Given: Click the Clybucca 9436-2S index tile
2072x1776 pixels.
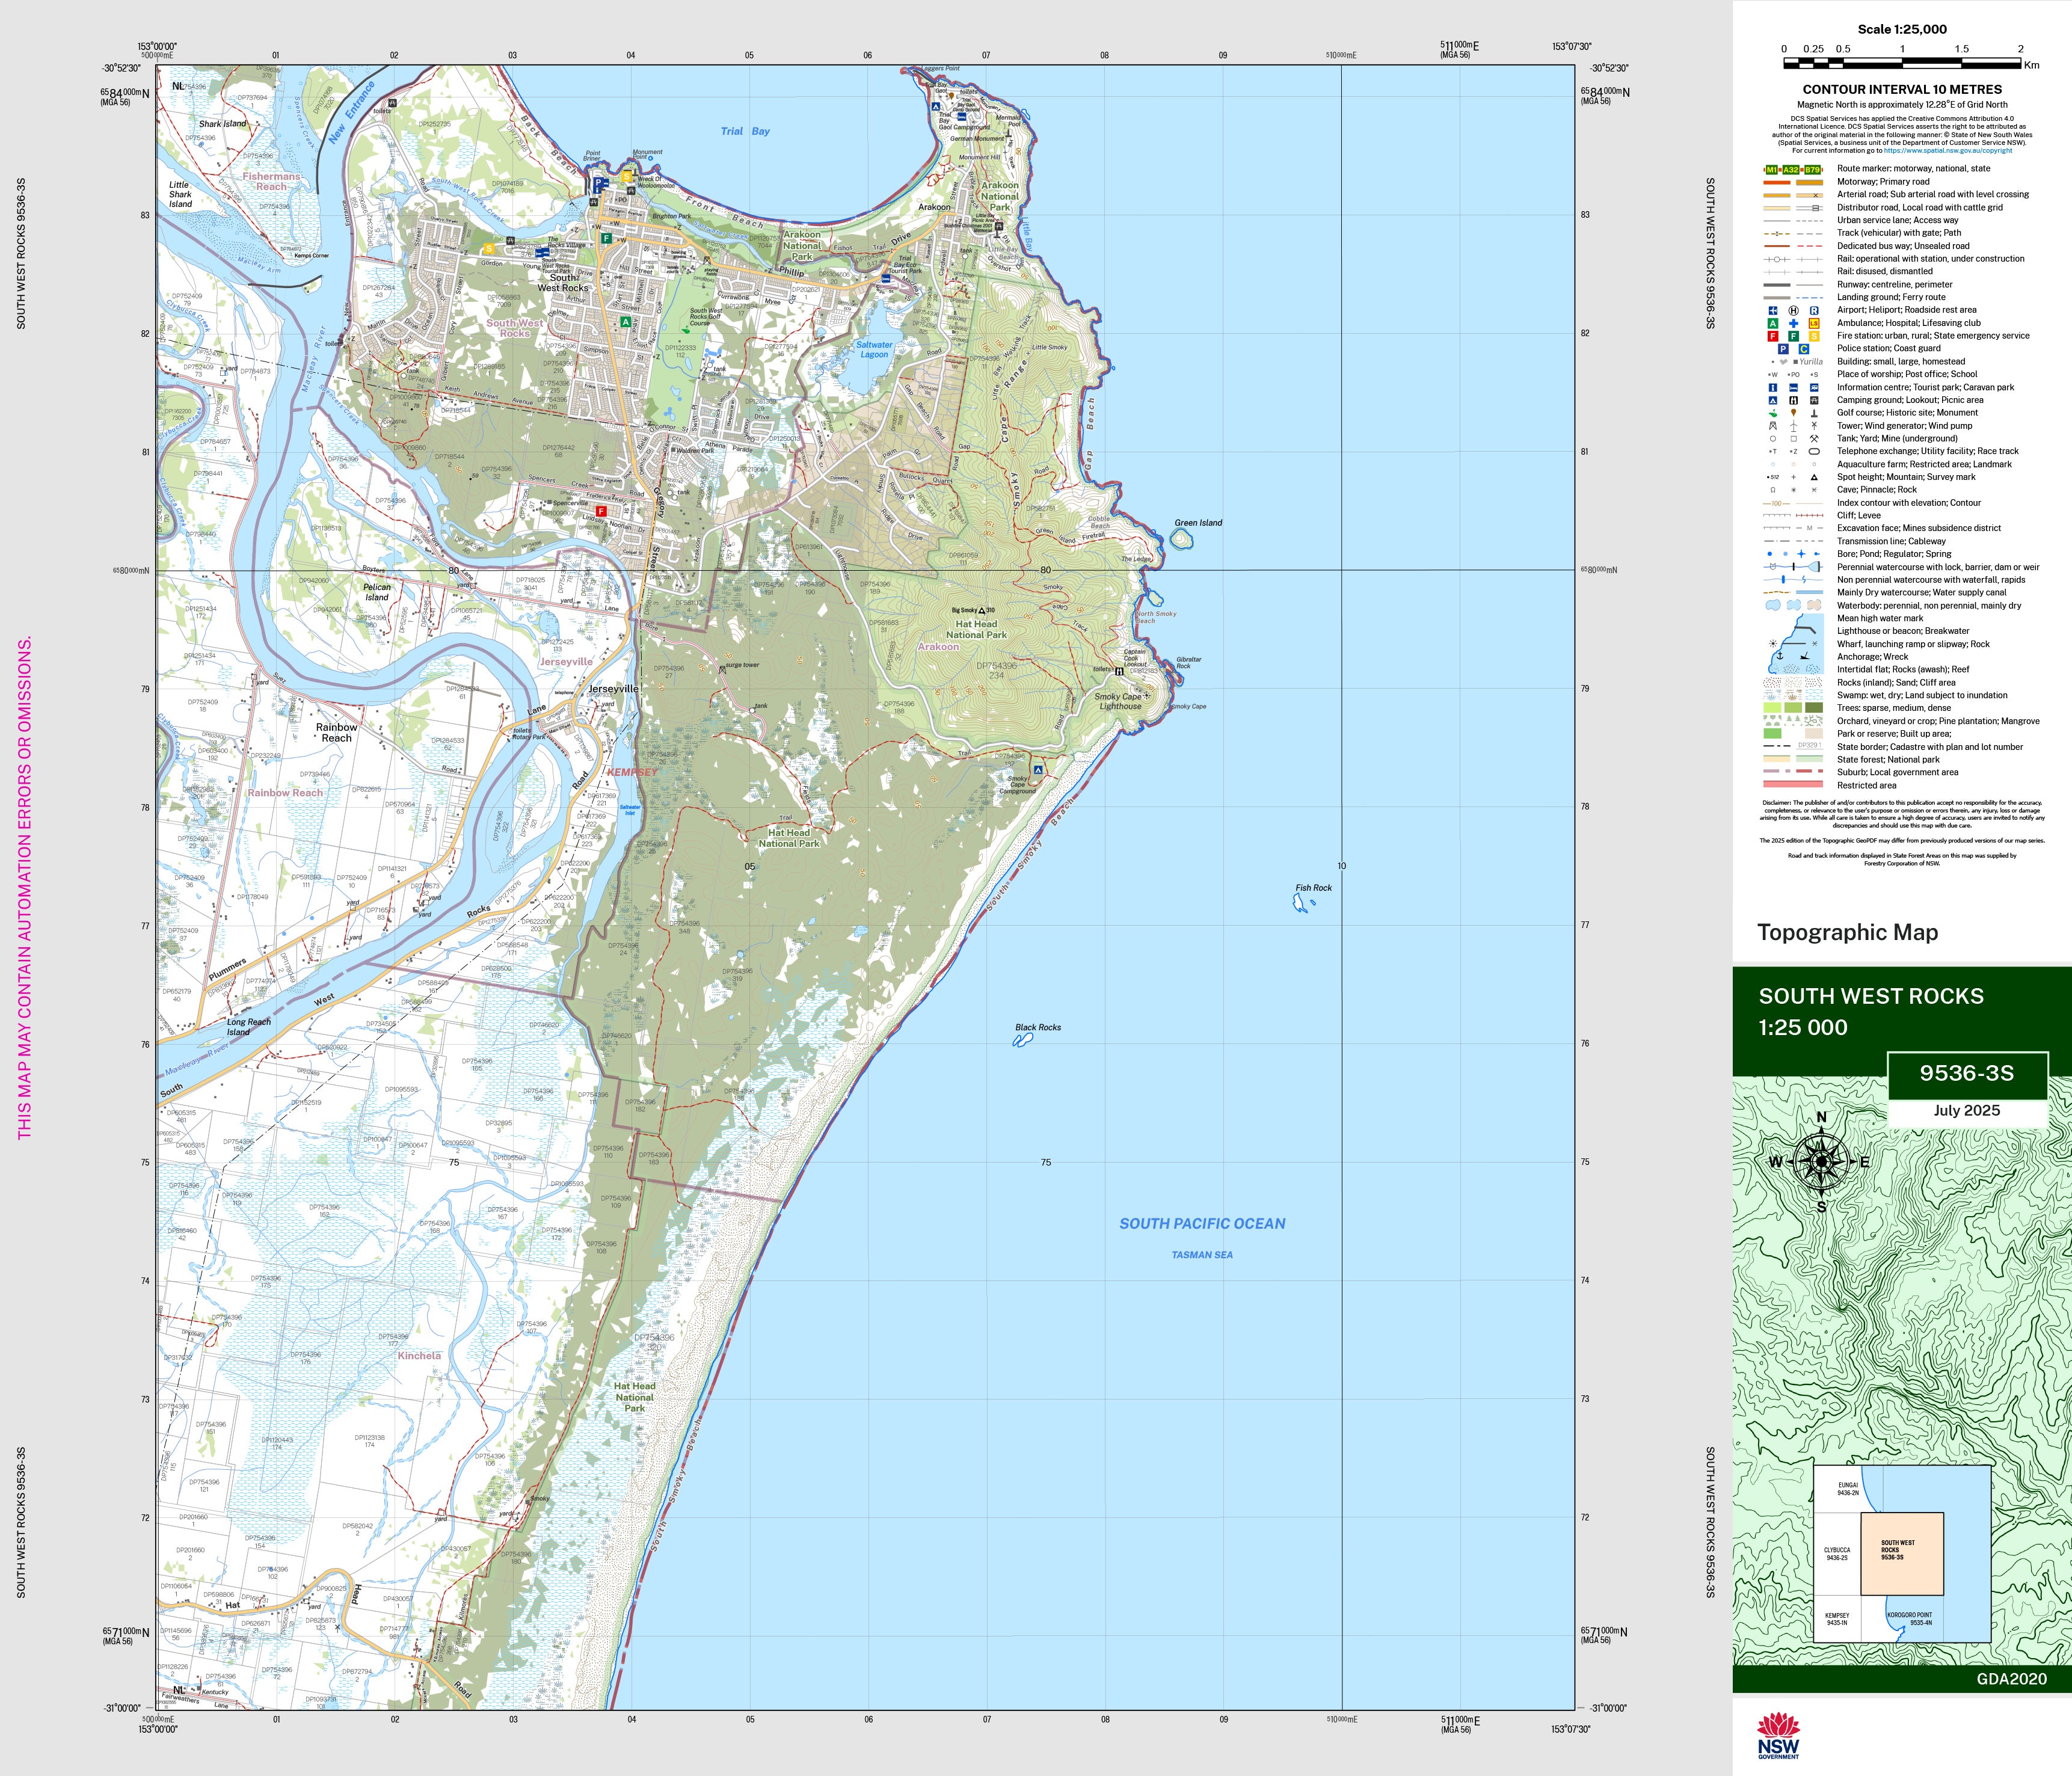Looking at the screenshot, I should 1837,1553.
